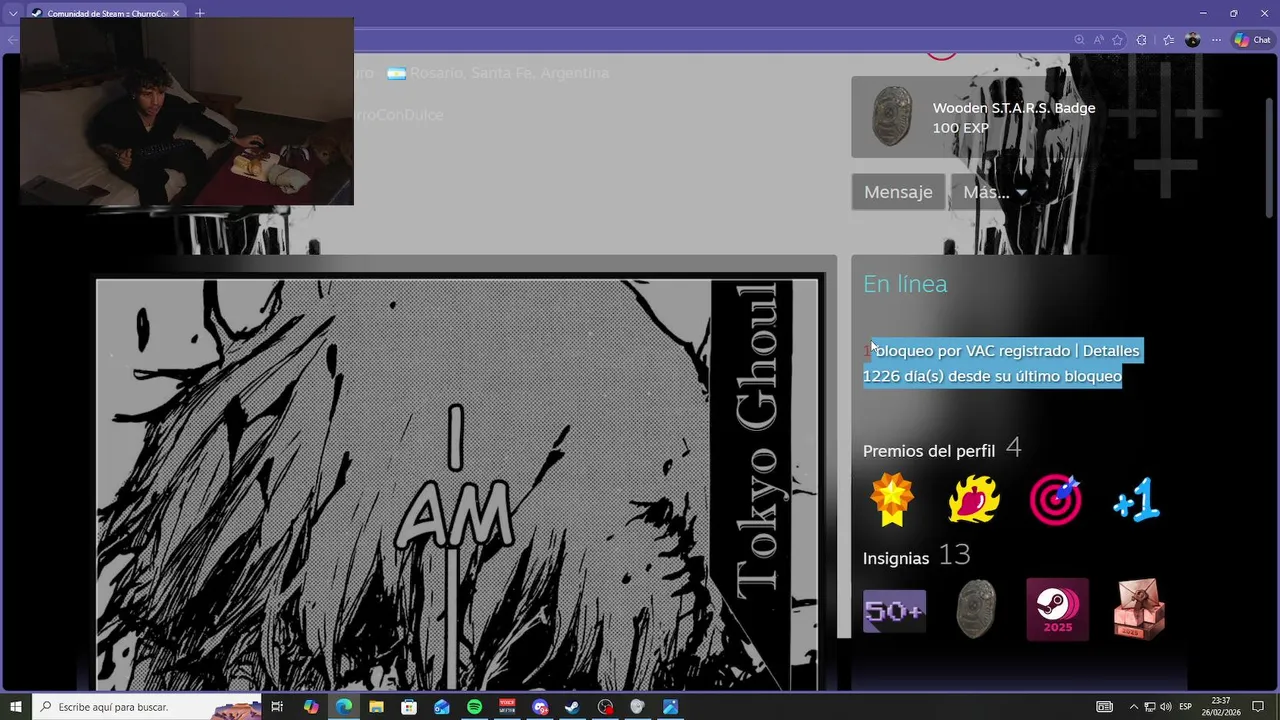1280x720 pixels.
Task: Click the zoom magnifier icon in address bar
Action: [x=1079, y=40]
